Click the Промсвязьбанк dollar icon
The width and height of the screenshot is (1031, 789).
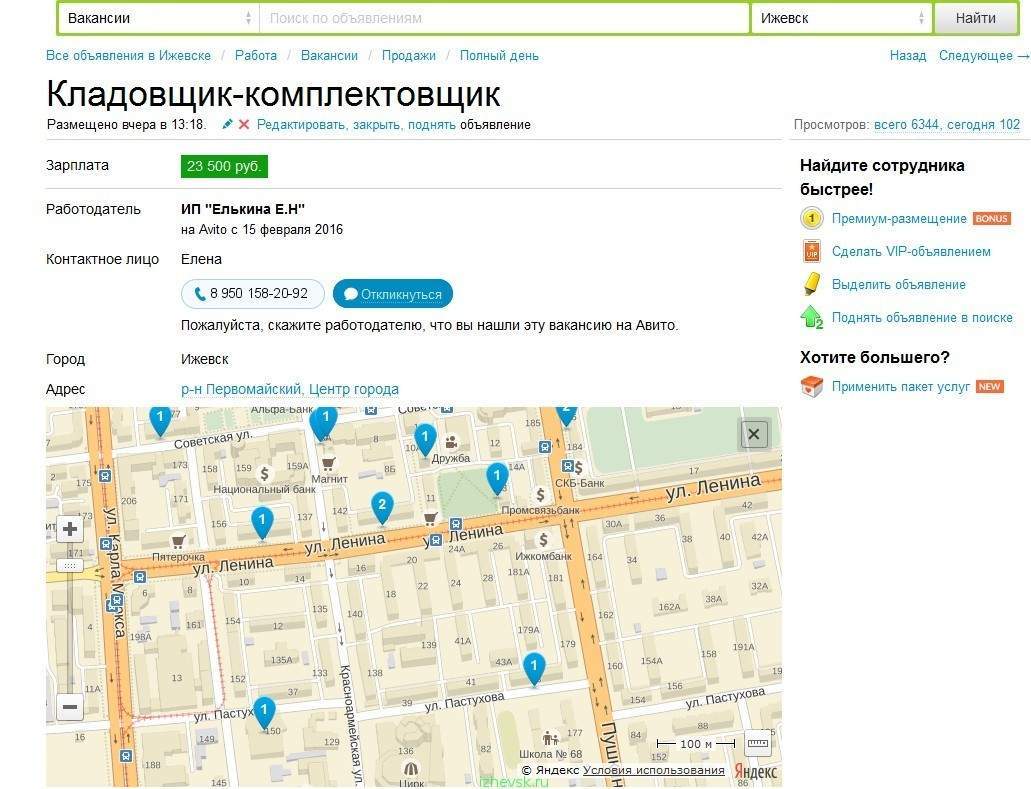coord(540,494)
